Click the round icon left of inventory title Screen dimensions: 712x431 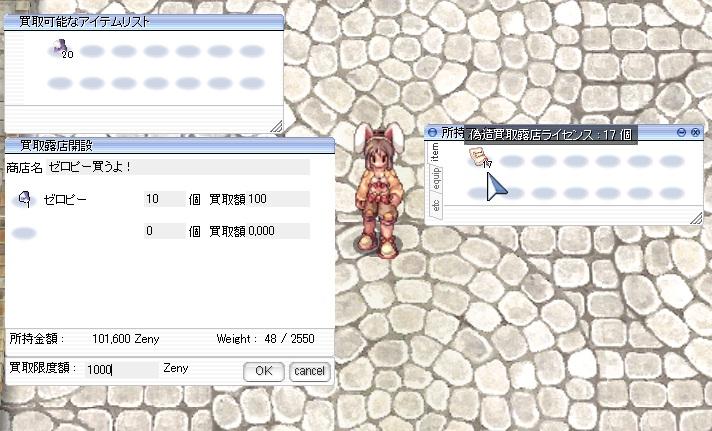pyautogui.click(x=432, y=132)
